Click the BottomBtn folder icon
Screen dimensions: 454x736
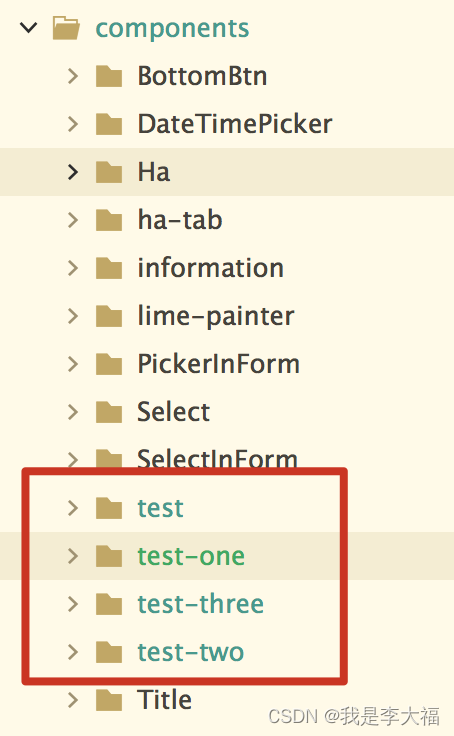(x=109, y=76)
